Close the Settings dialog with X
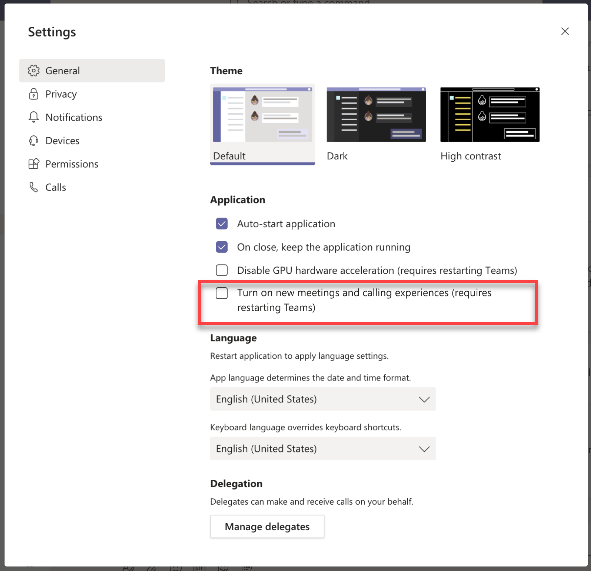This screenshot has width=591, height=571. [x=565, y=31]
